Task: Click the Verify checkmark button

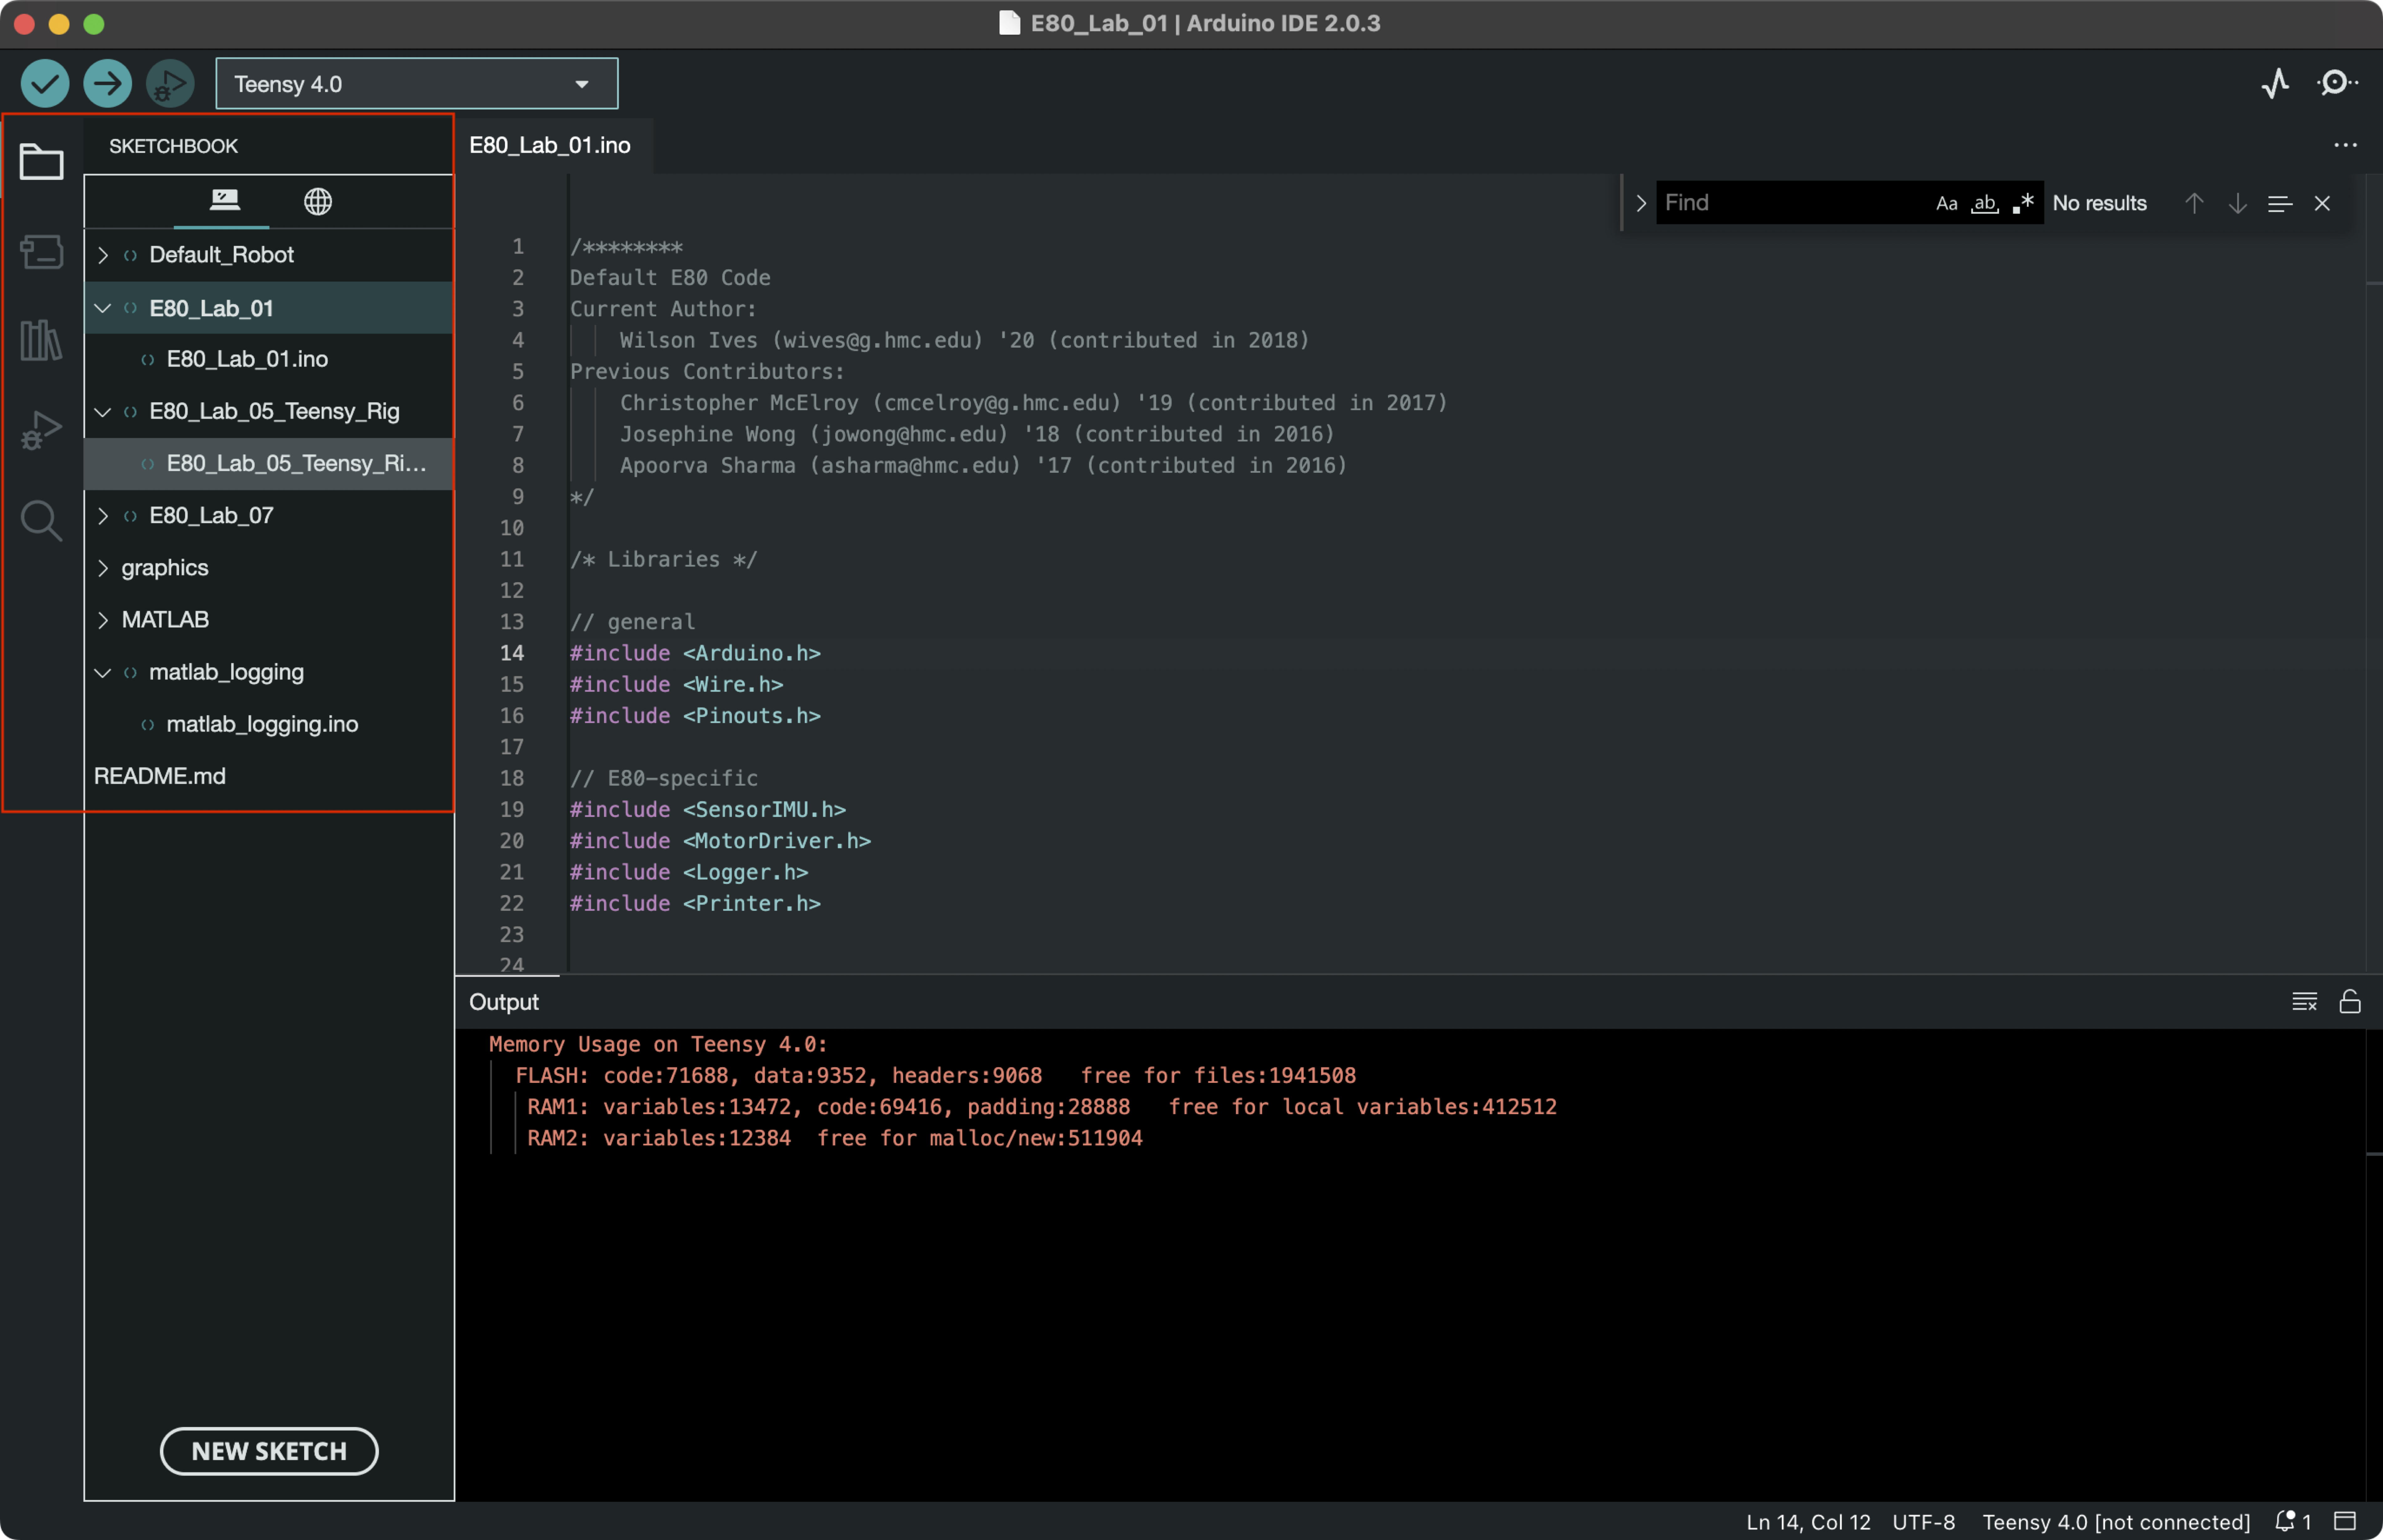Action: [45, 83]
